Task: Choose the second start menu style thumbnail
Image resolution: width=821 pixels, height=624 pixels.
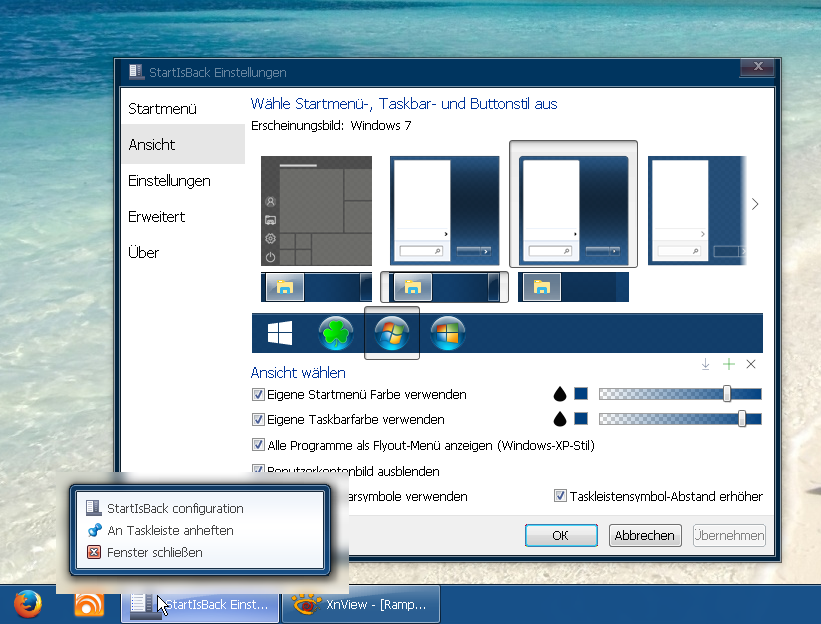Action: [x=445, y=211]
